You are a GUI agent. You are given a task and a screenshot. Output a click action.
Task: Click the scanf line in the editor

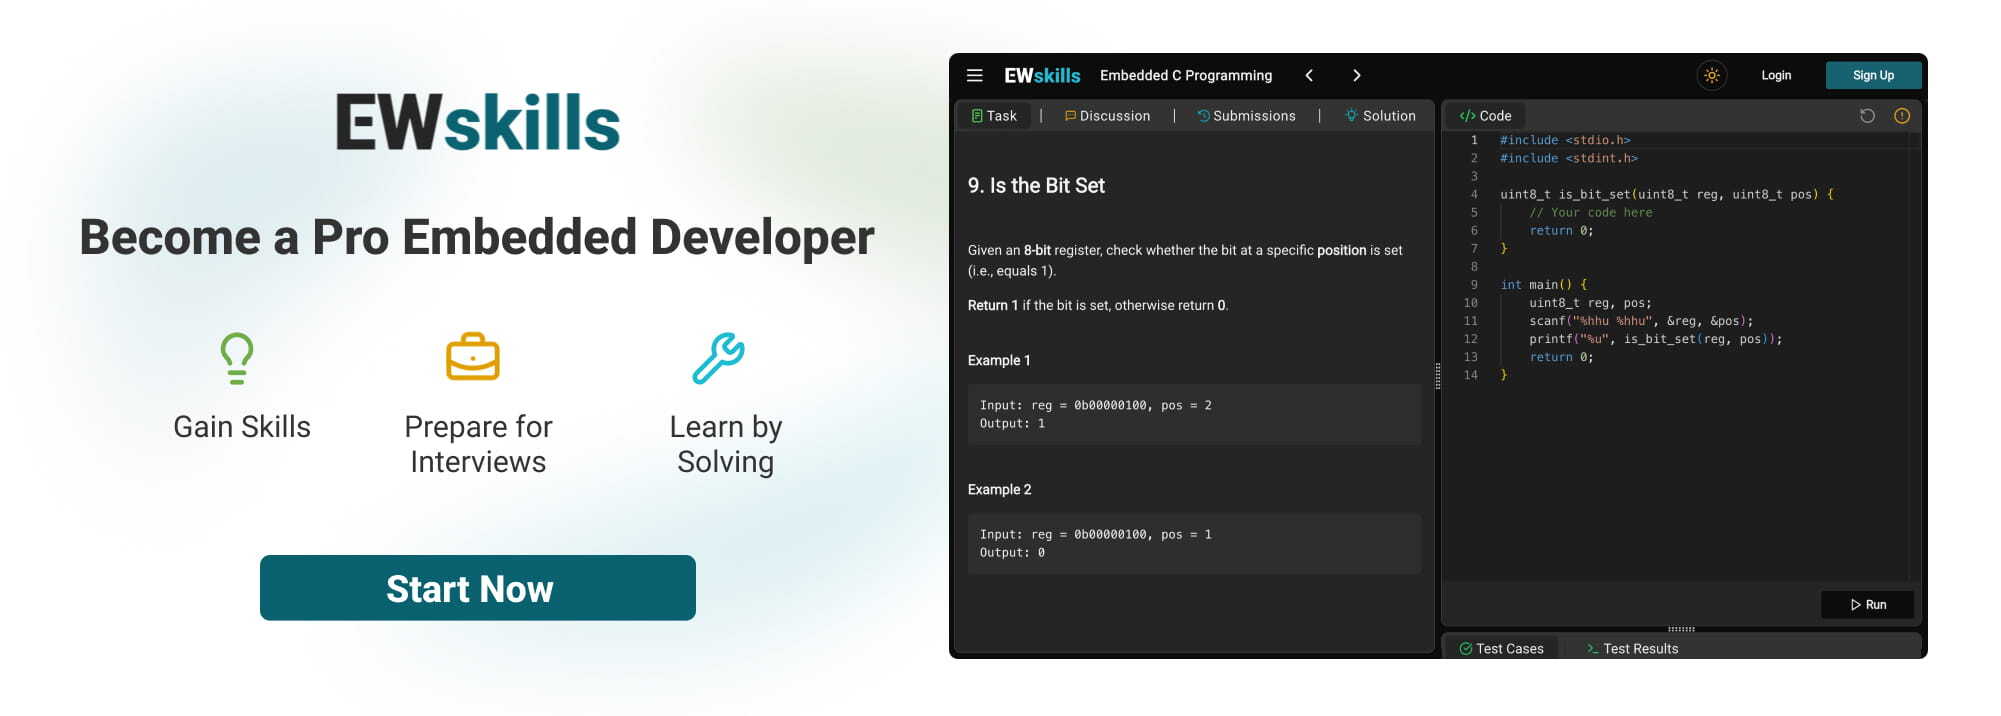[1641, 321]
